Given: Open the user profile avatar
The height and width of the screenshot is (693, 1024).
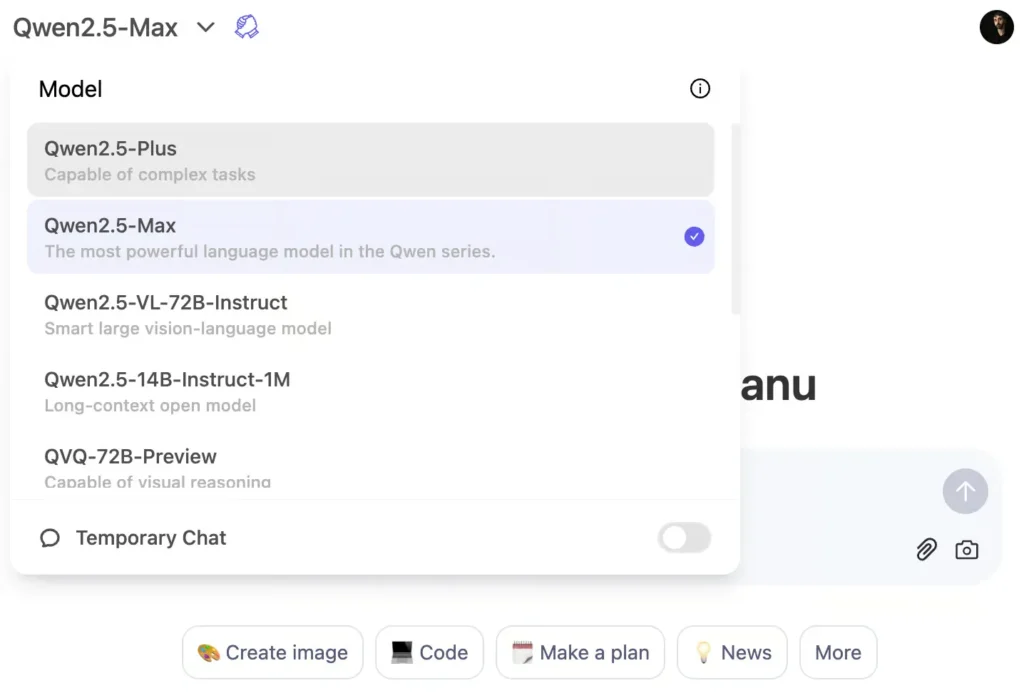Looking at the screenshot, I should point(996,27).
